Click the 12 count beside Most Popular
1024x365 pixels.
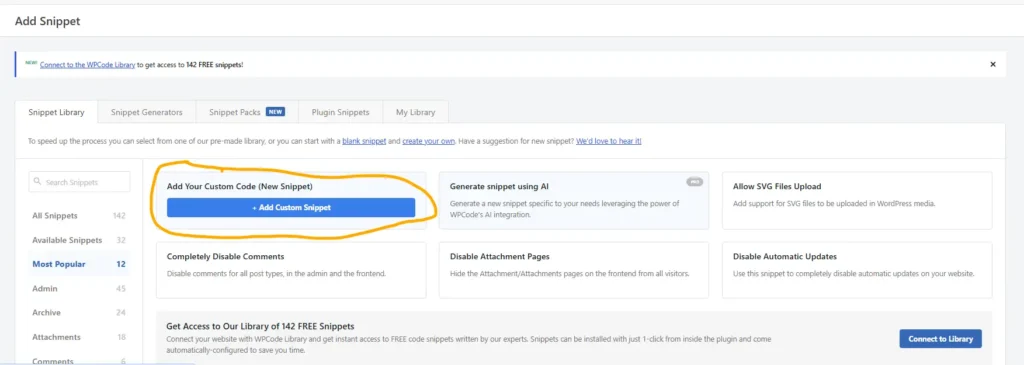click(121, 264)
